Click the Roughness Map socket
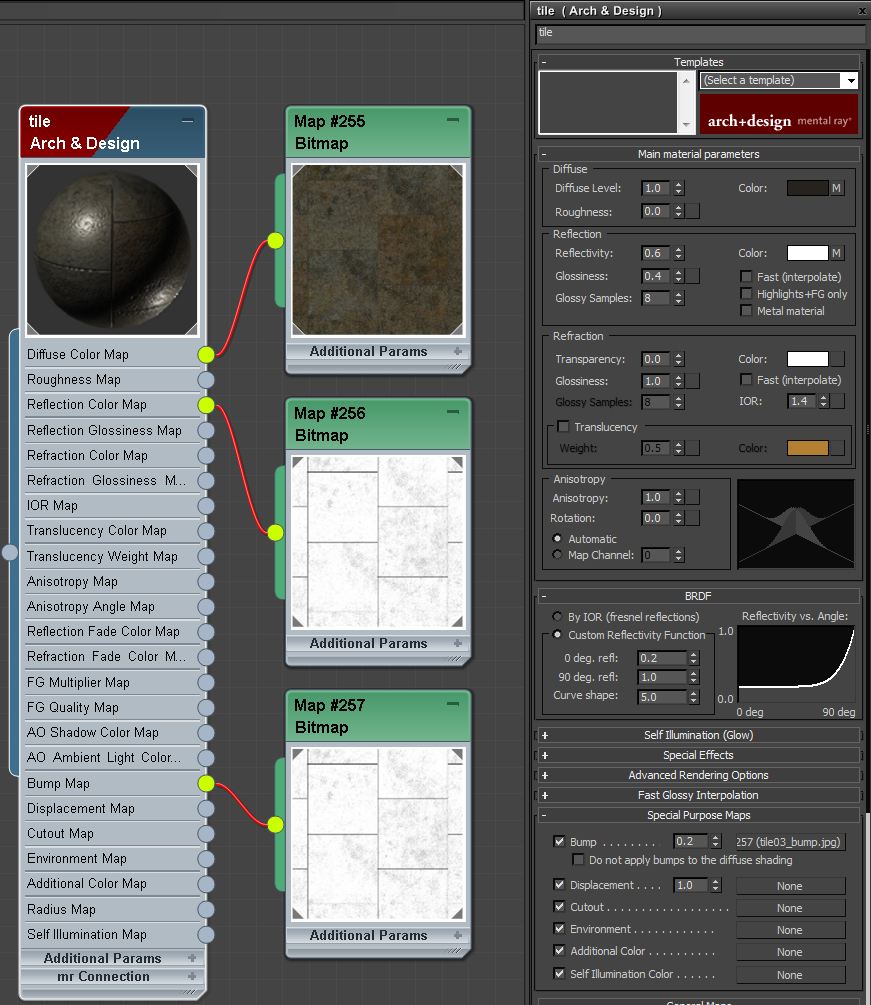The image size is (871, 1005). click(206, 379)
